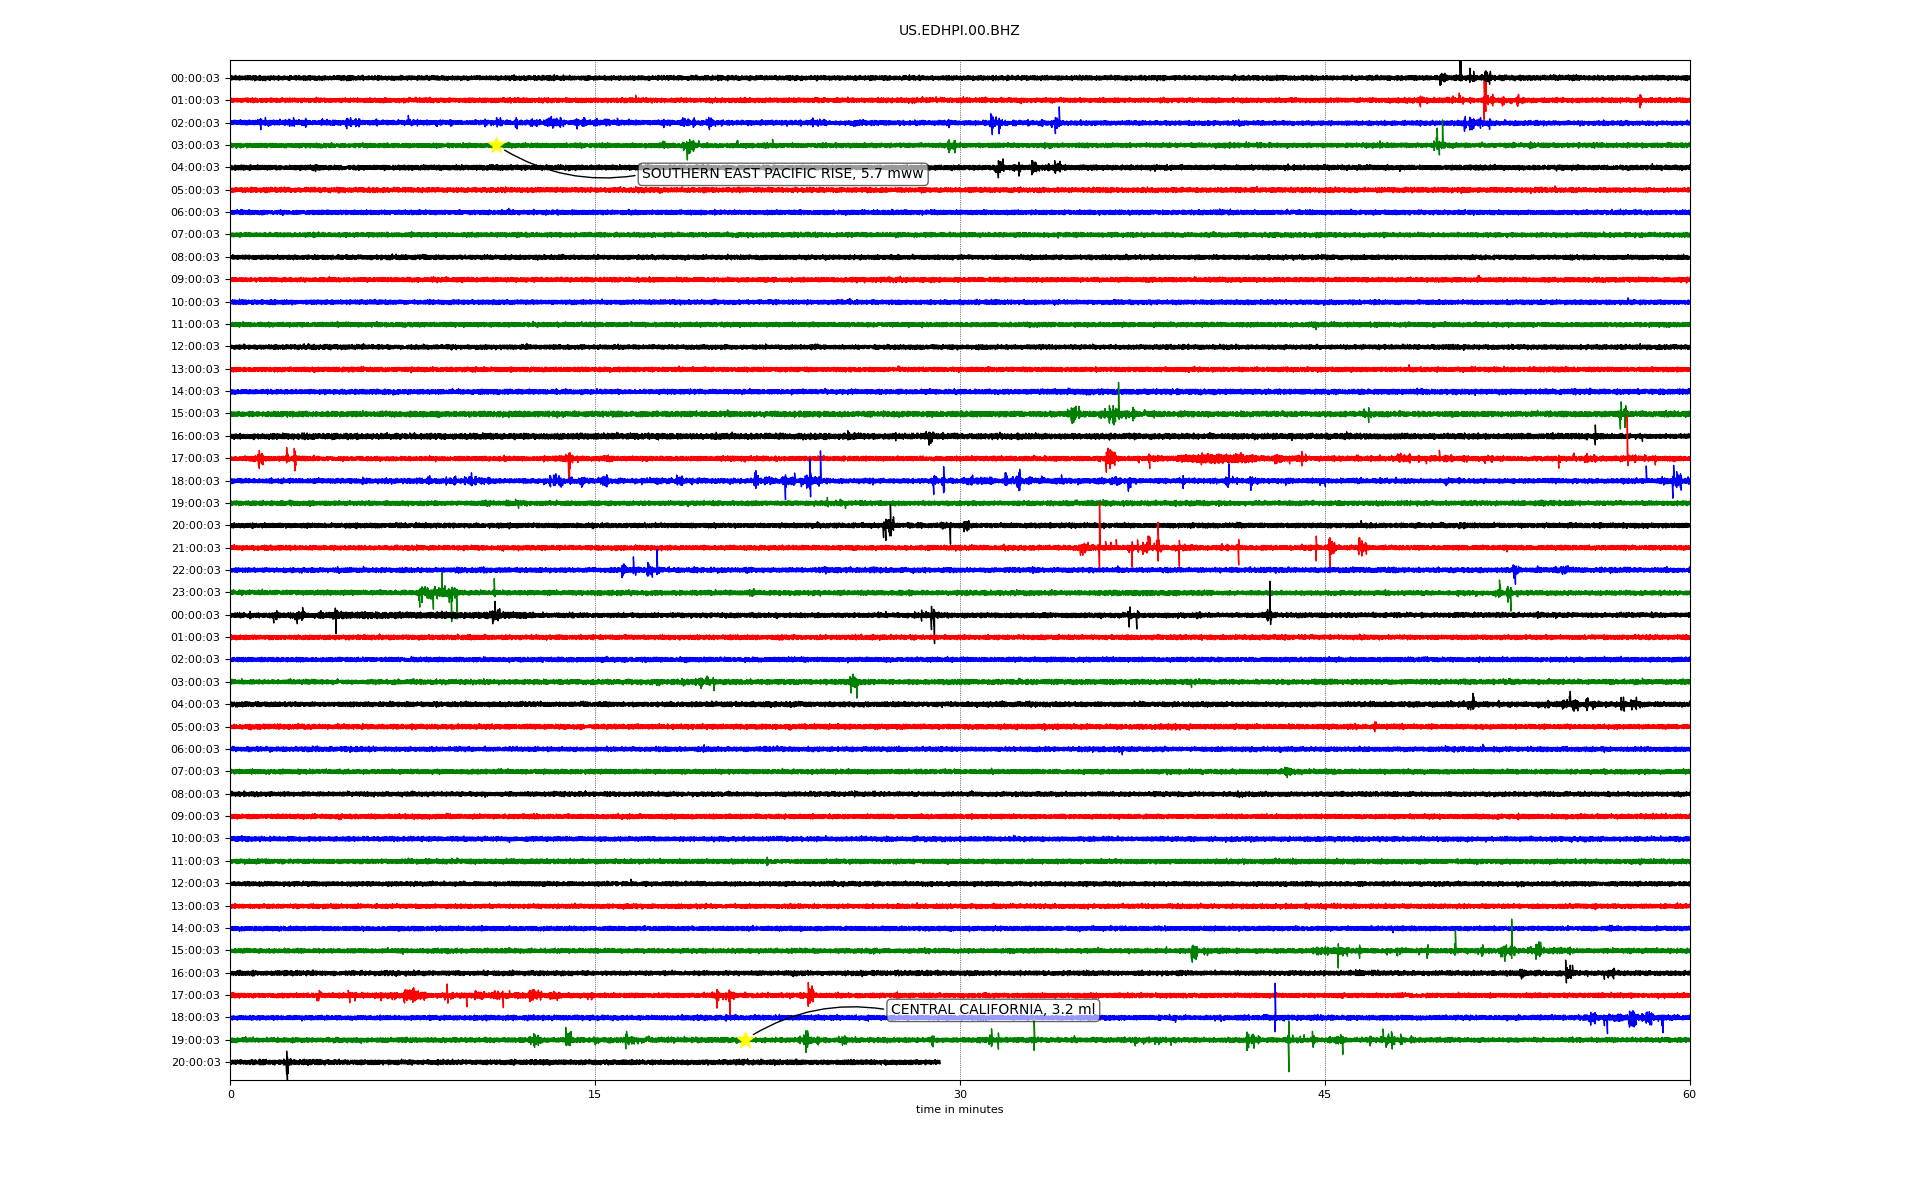
Task: Select the 23:00:03 trace row label
Action: click(x=196, y=593)
